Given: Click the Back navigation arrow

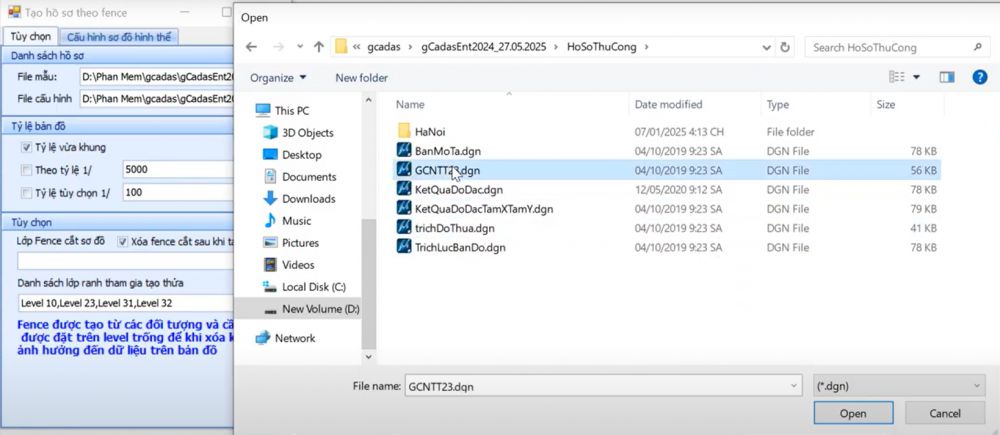Looking at the screenshot, I should [252, 47].
